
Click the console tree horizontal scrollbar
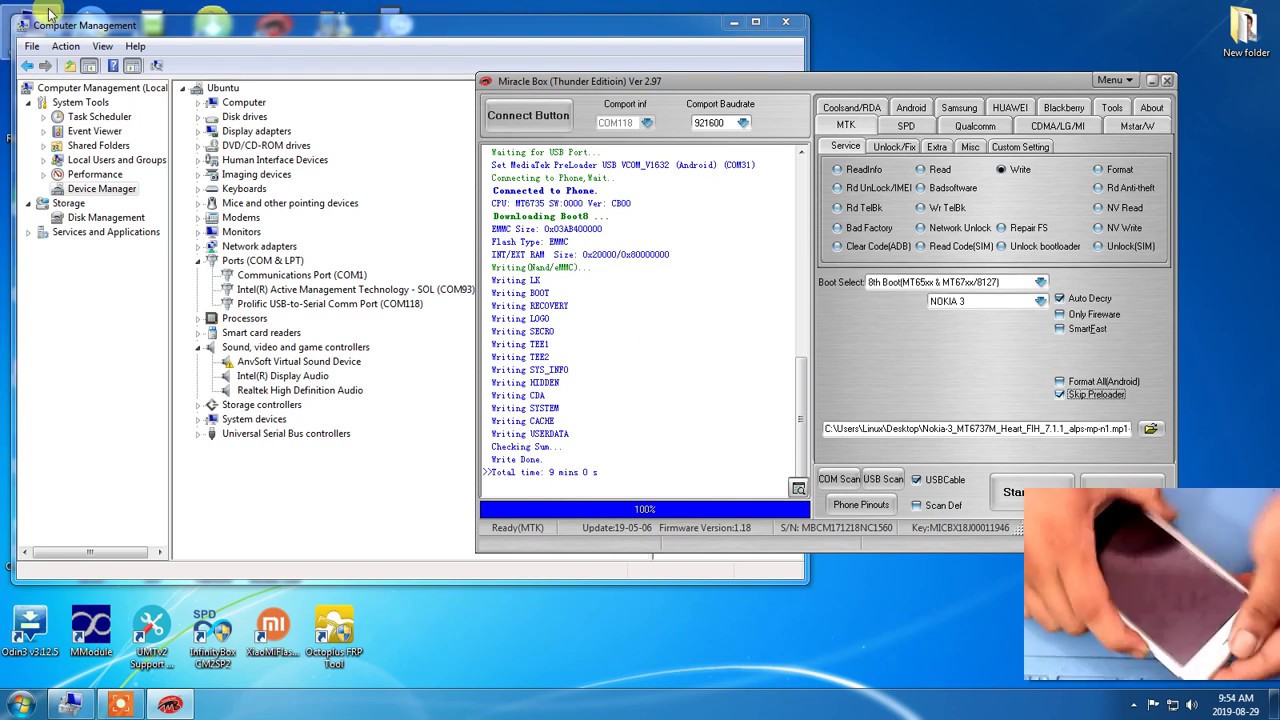[90, 552]
